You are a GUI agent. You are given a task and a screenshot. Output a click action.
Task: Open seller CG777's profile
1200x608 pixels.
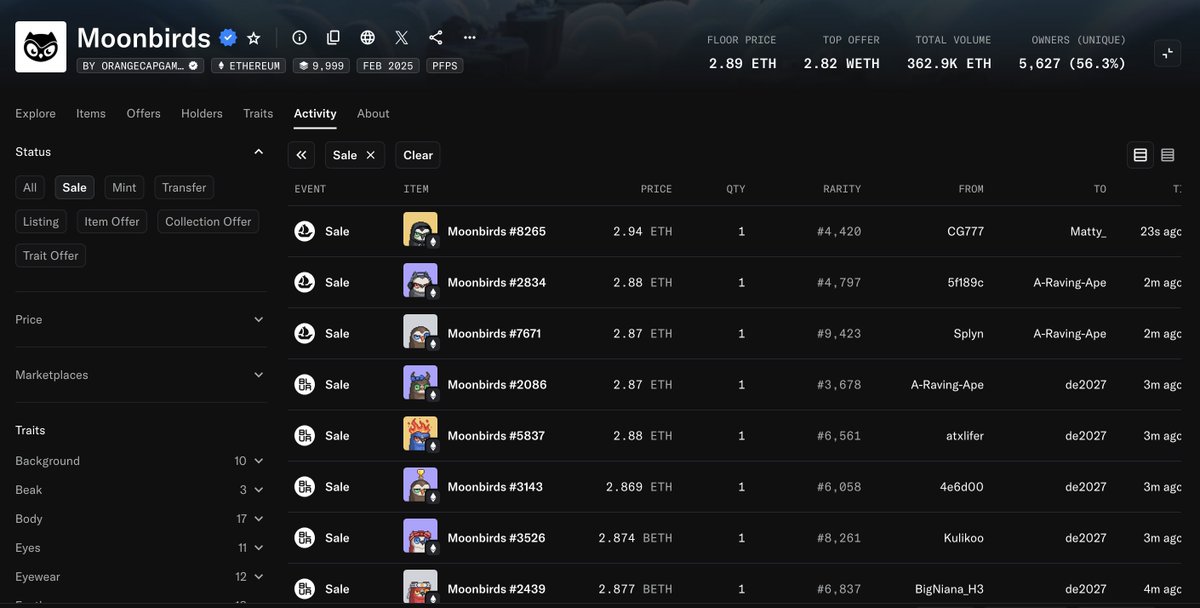coord(966,231)
